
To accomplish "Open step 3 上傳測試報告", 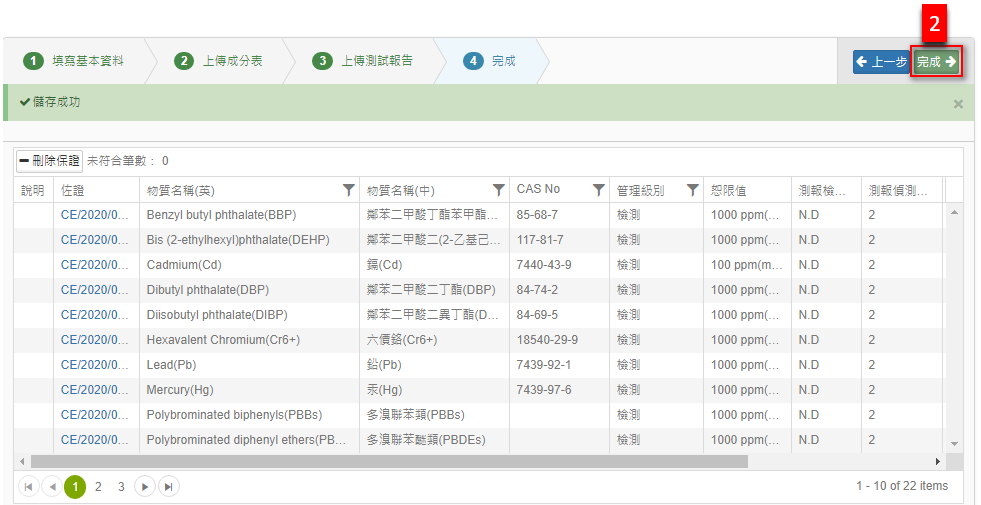I will 364,61.
